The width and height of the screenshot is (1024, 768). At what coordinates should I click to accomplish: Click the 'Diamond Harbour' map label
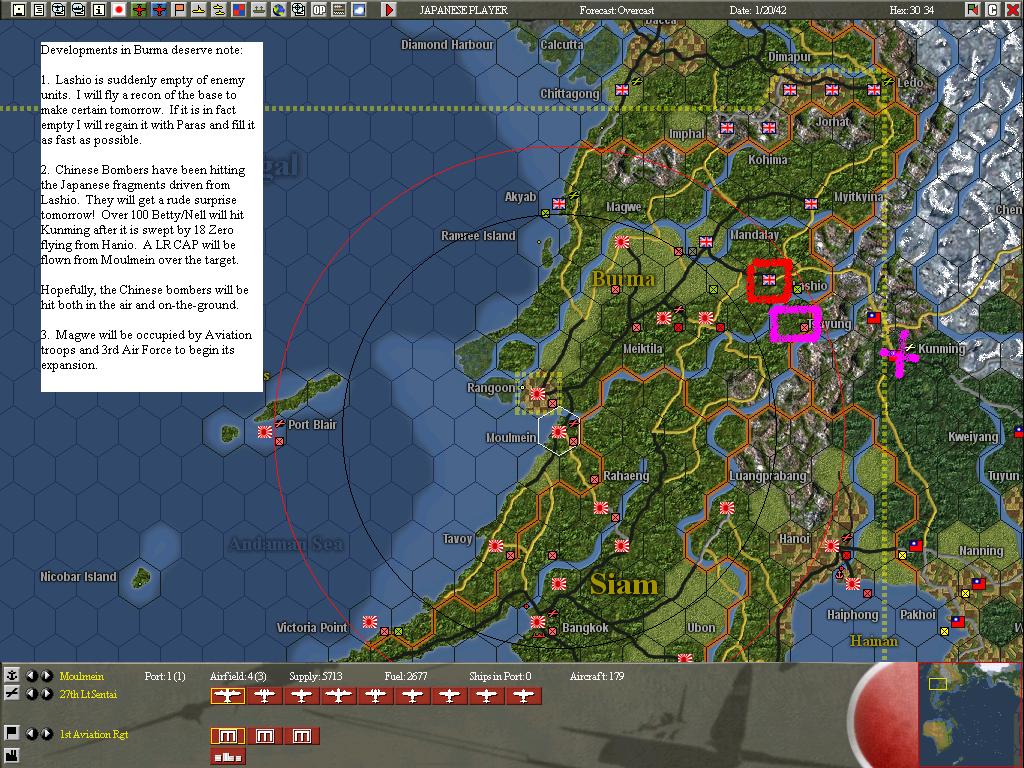(x=447, y=44)
